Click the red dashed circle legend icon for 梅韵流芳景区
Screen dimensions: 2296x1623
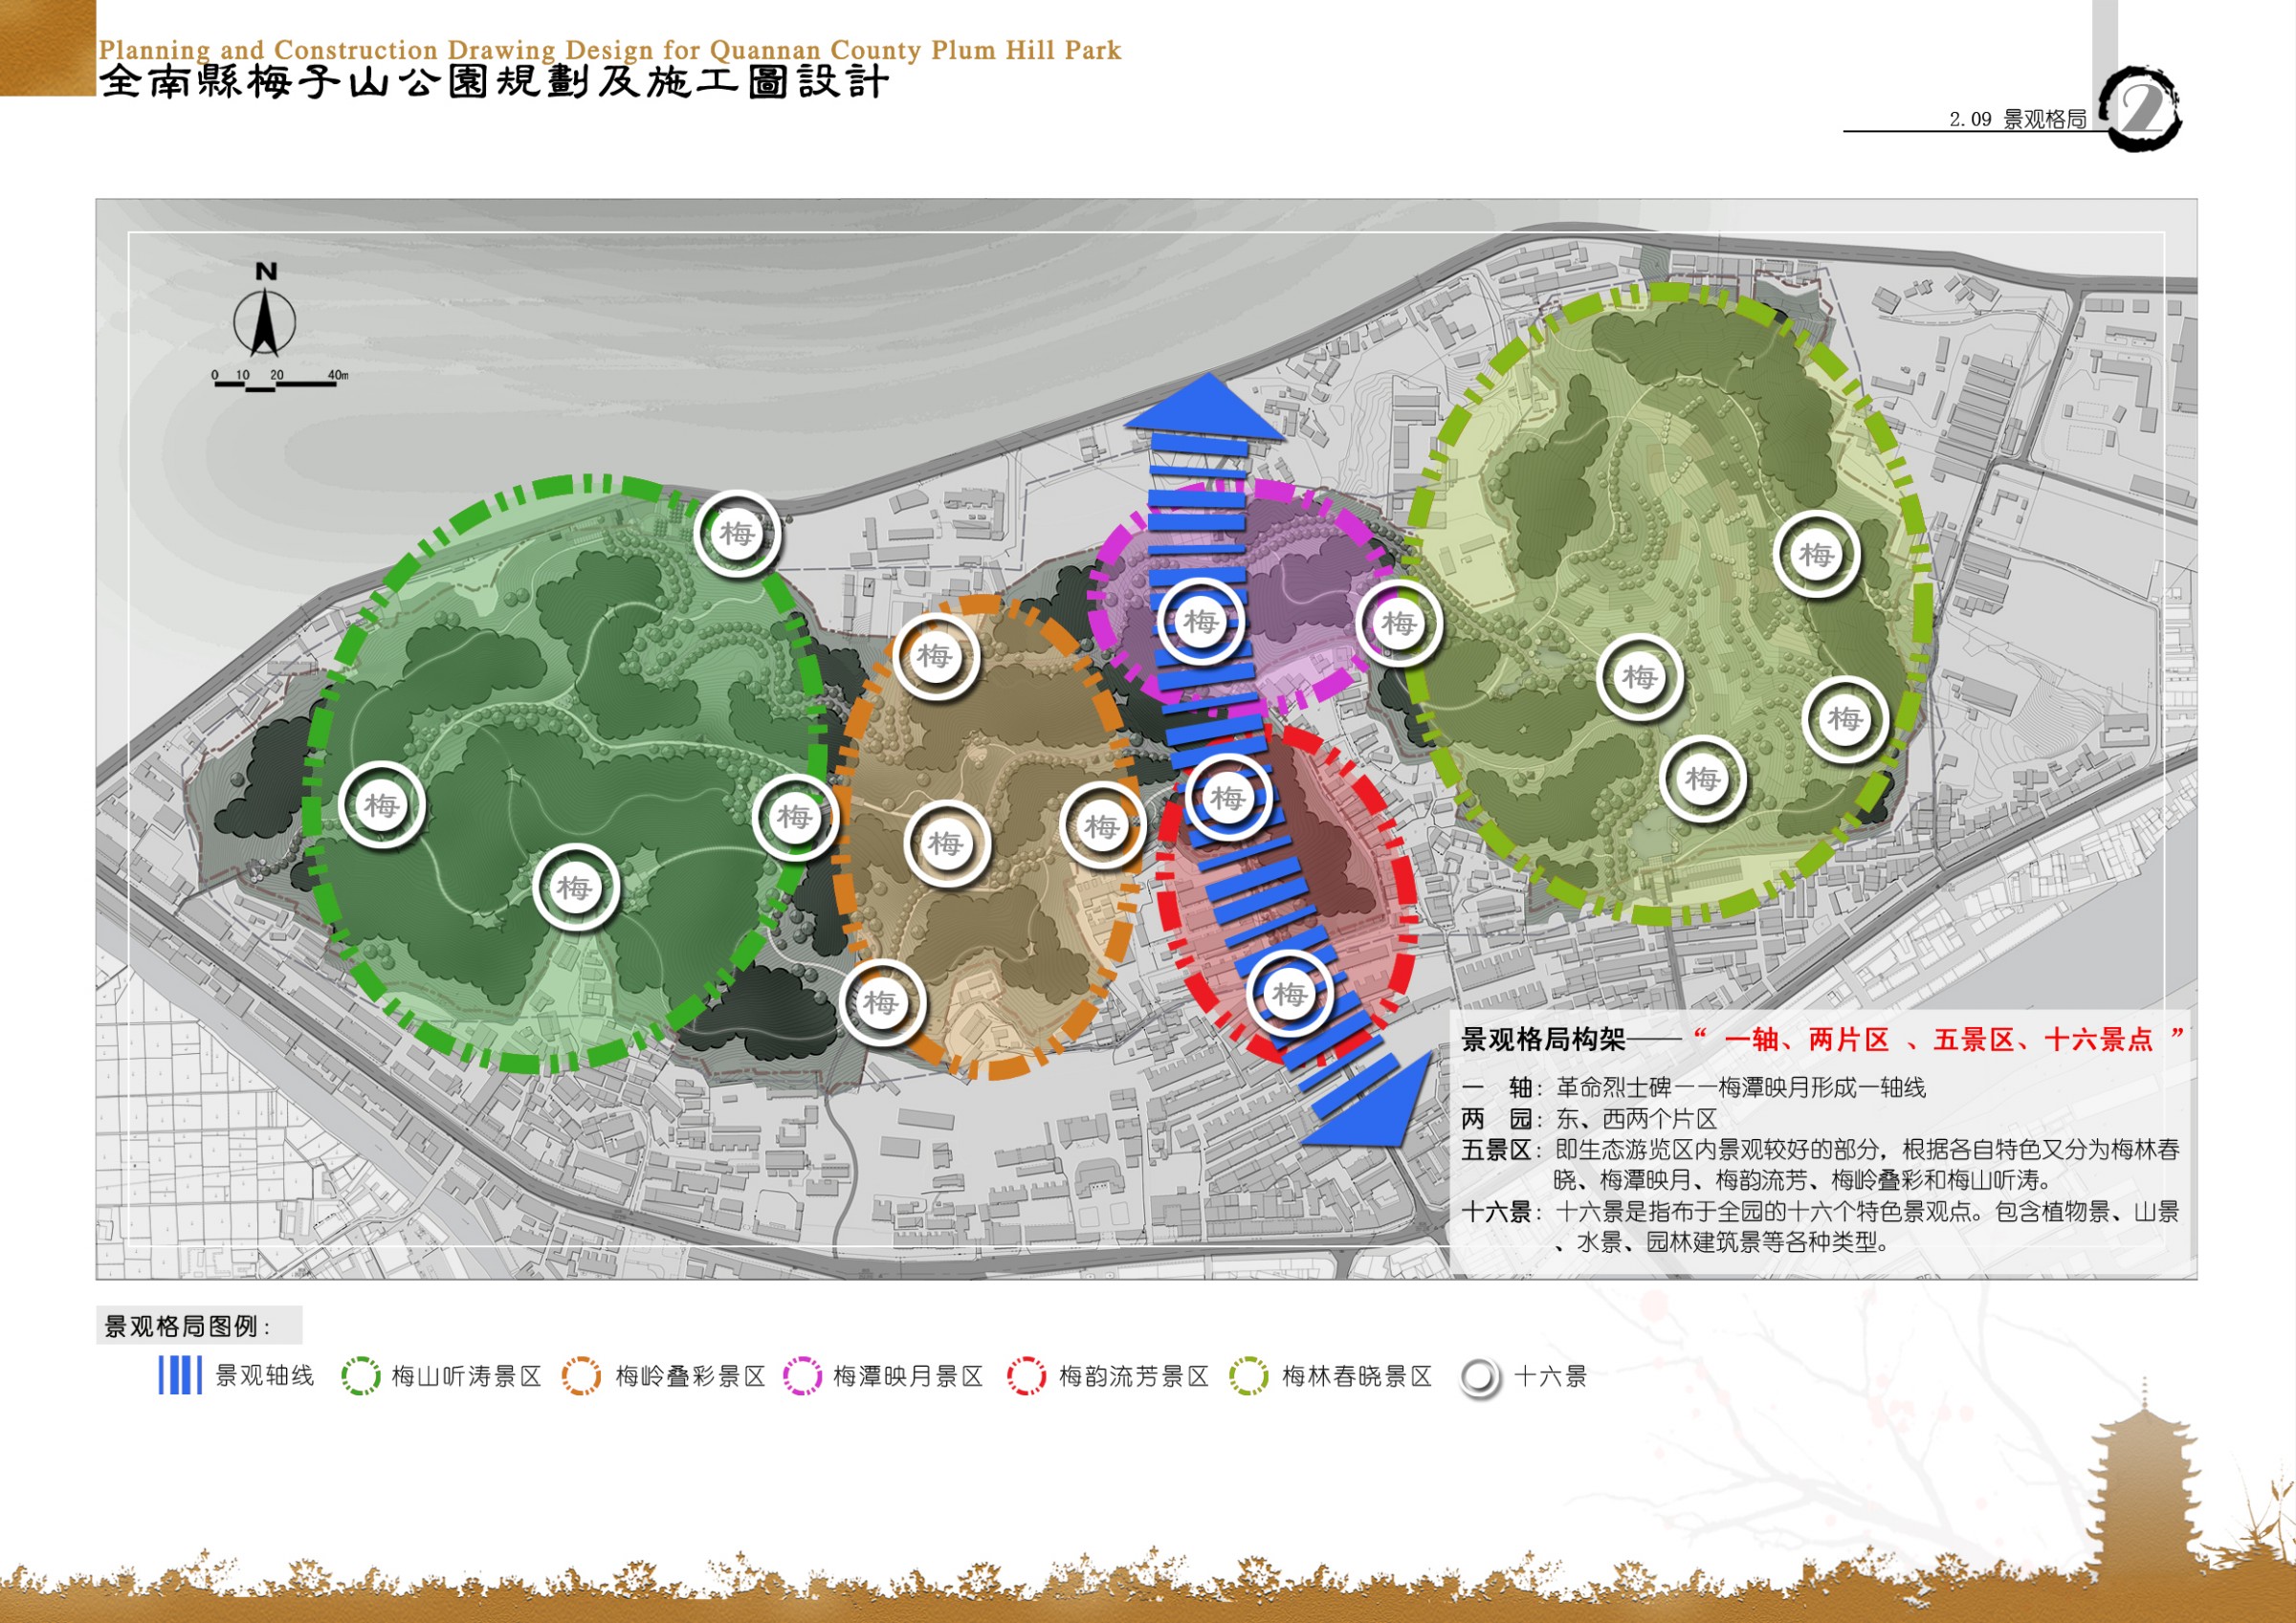(1026, 1376)
